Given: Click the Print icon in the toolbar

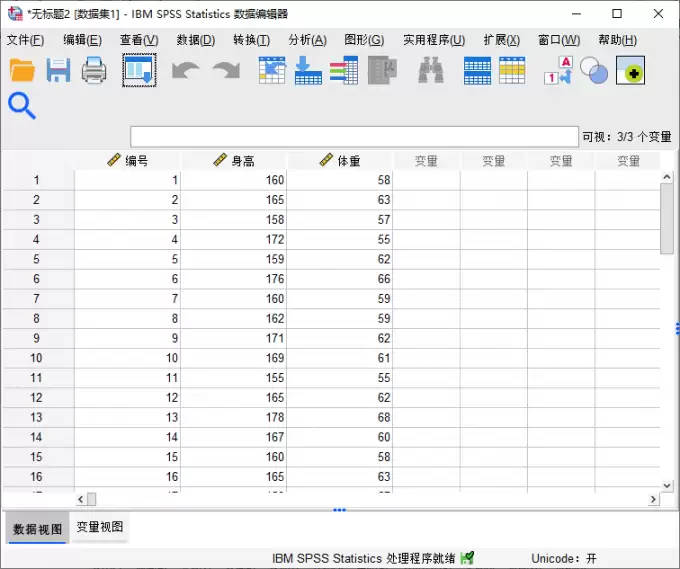Looking at the screenshot, I should click(x=94, y=70).
